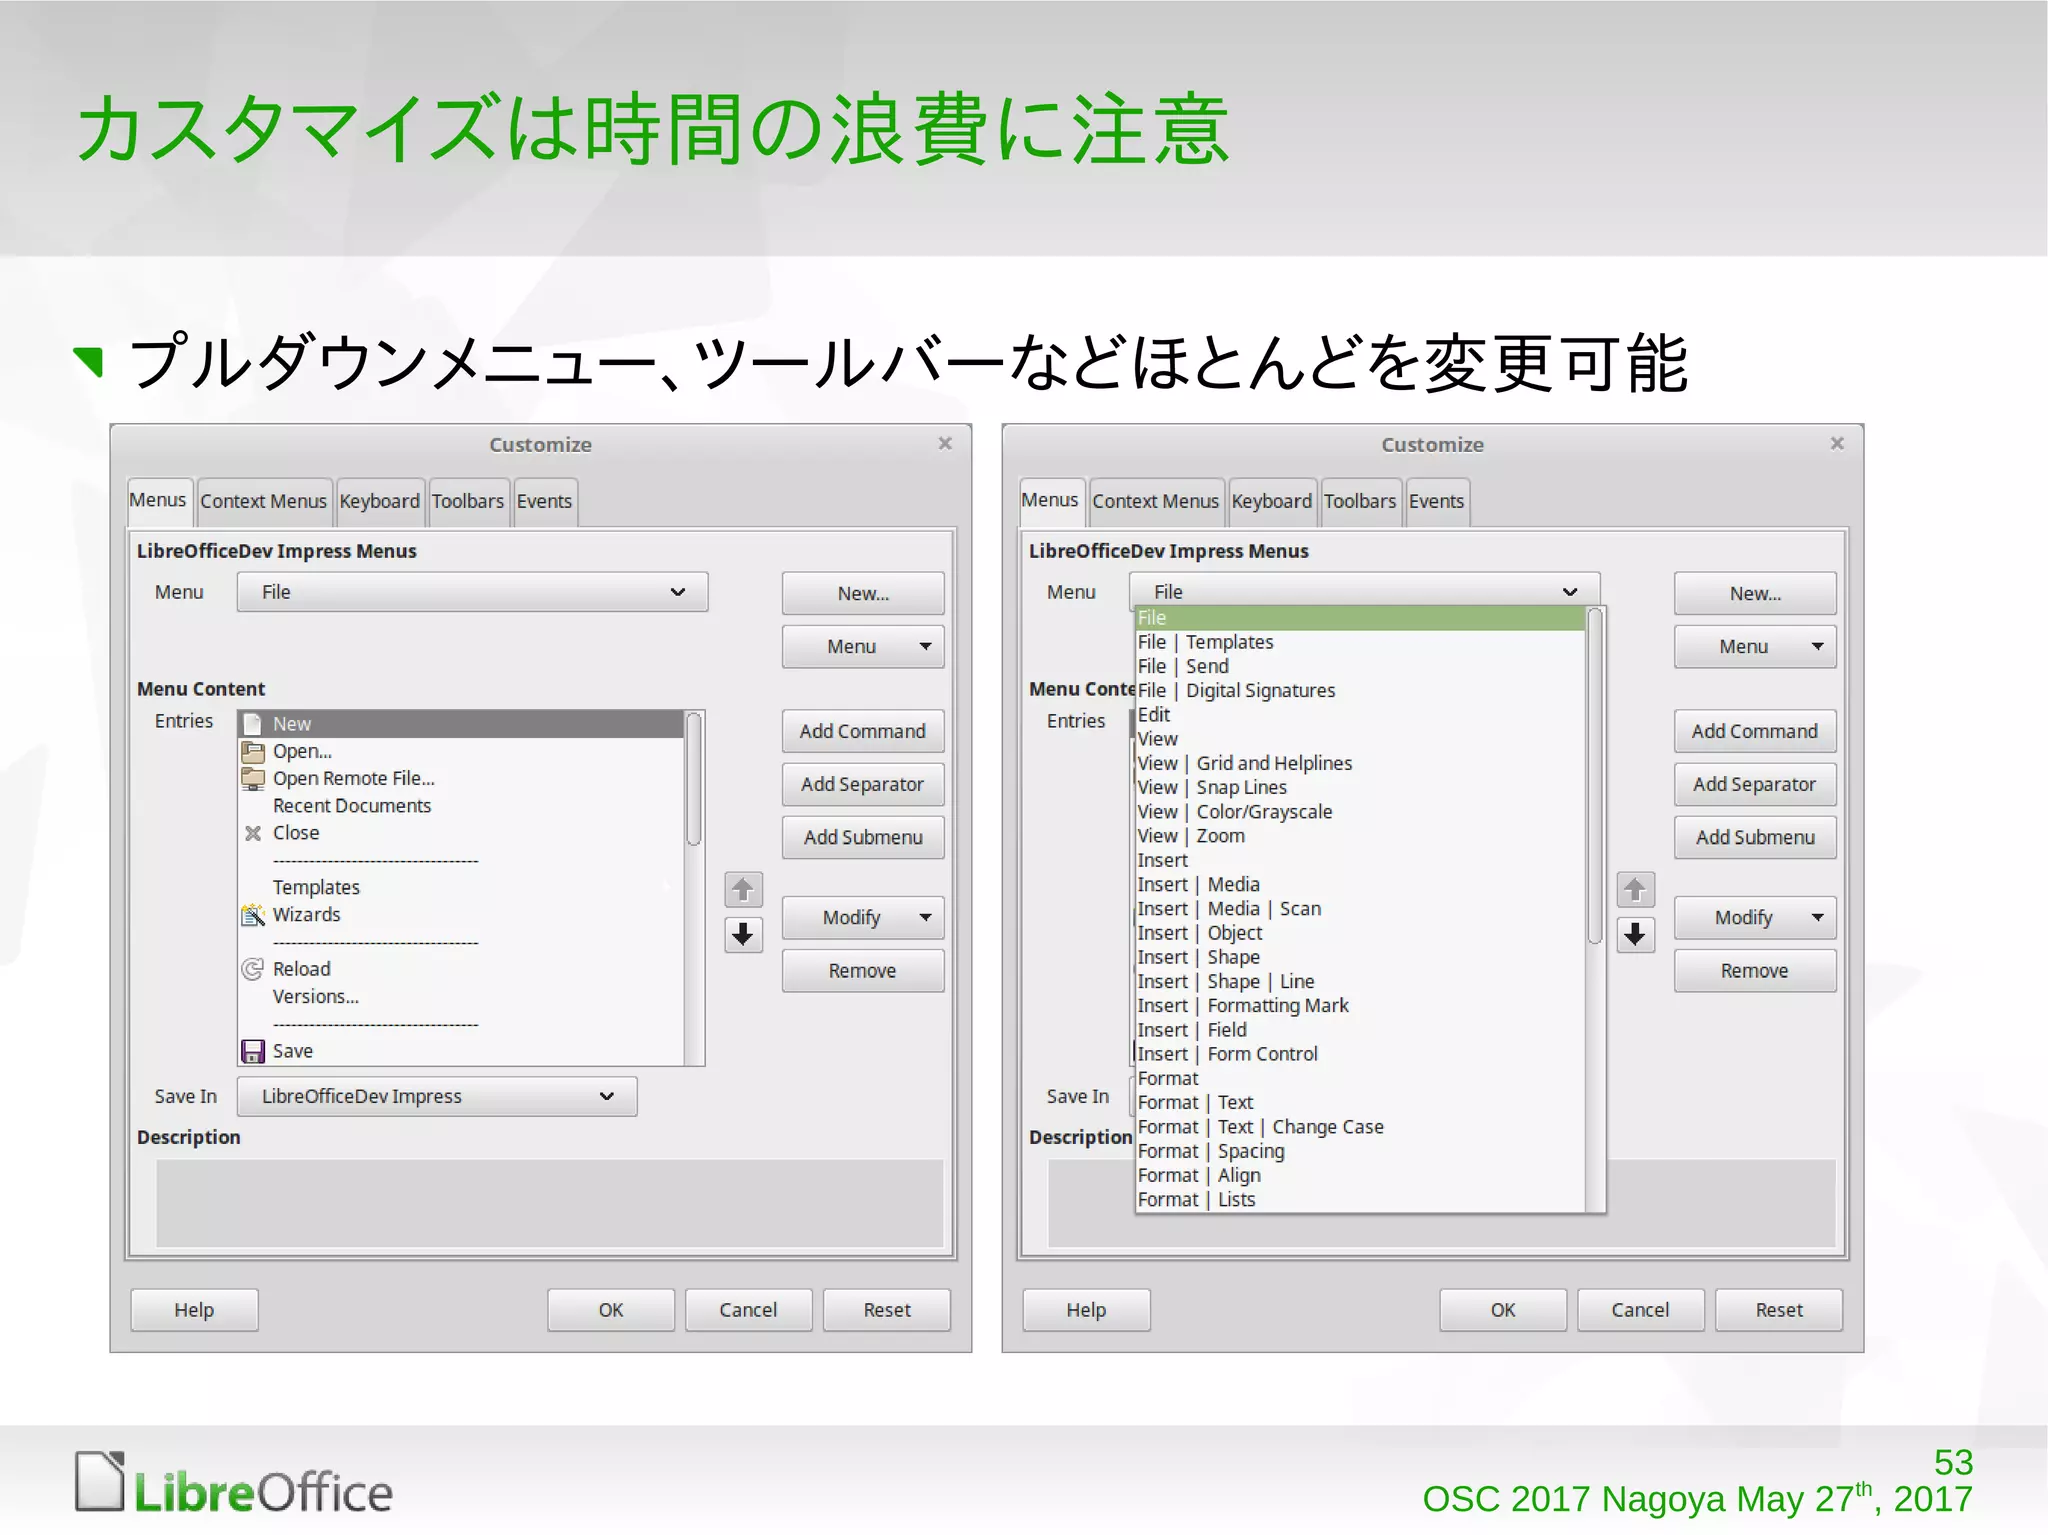This screenshot has width=2048, height=1535.
Task: Click the New document icon in Entries
Action: [253, 724]
